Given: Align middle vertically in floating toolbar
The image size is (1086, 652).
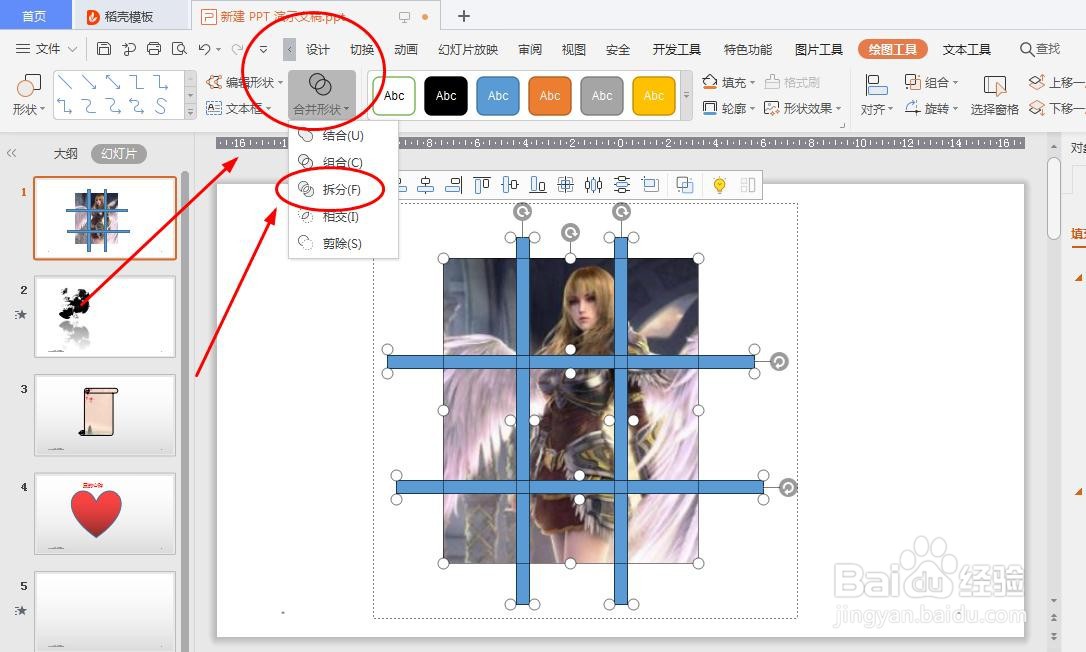Looking at the screenshot, I should pyautogui.click(x=510, y=185).
